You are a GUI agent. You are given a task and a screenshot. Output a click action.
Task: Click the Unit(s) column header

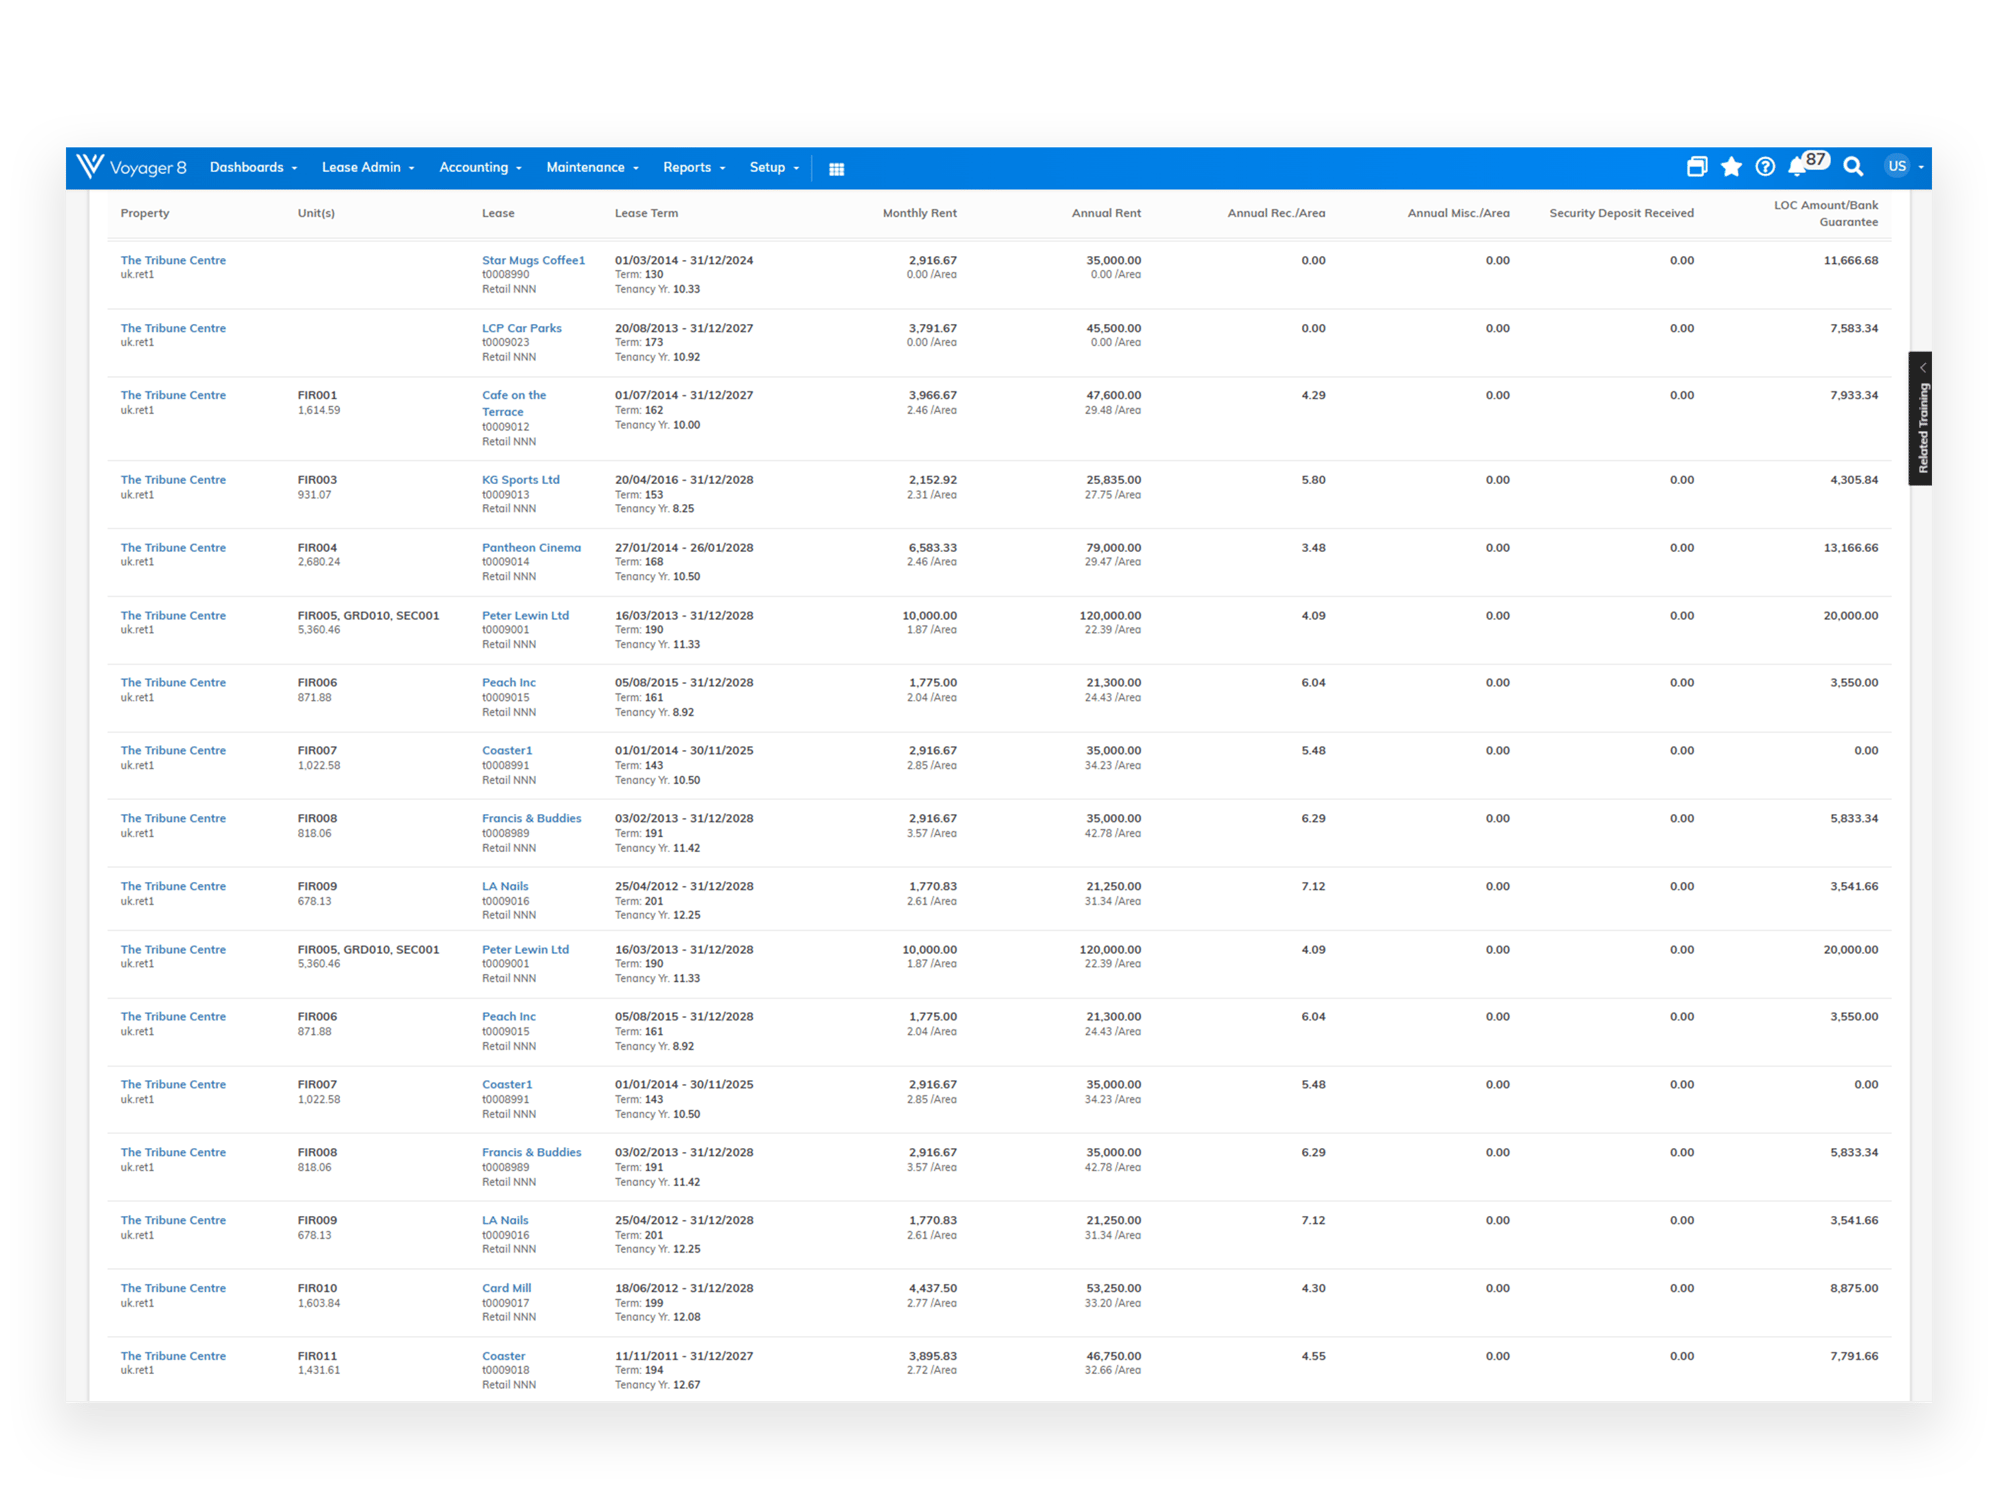click(316, 213)
